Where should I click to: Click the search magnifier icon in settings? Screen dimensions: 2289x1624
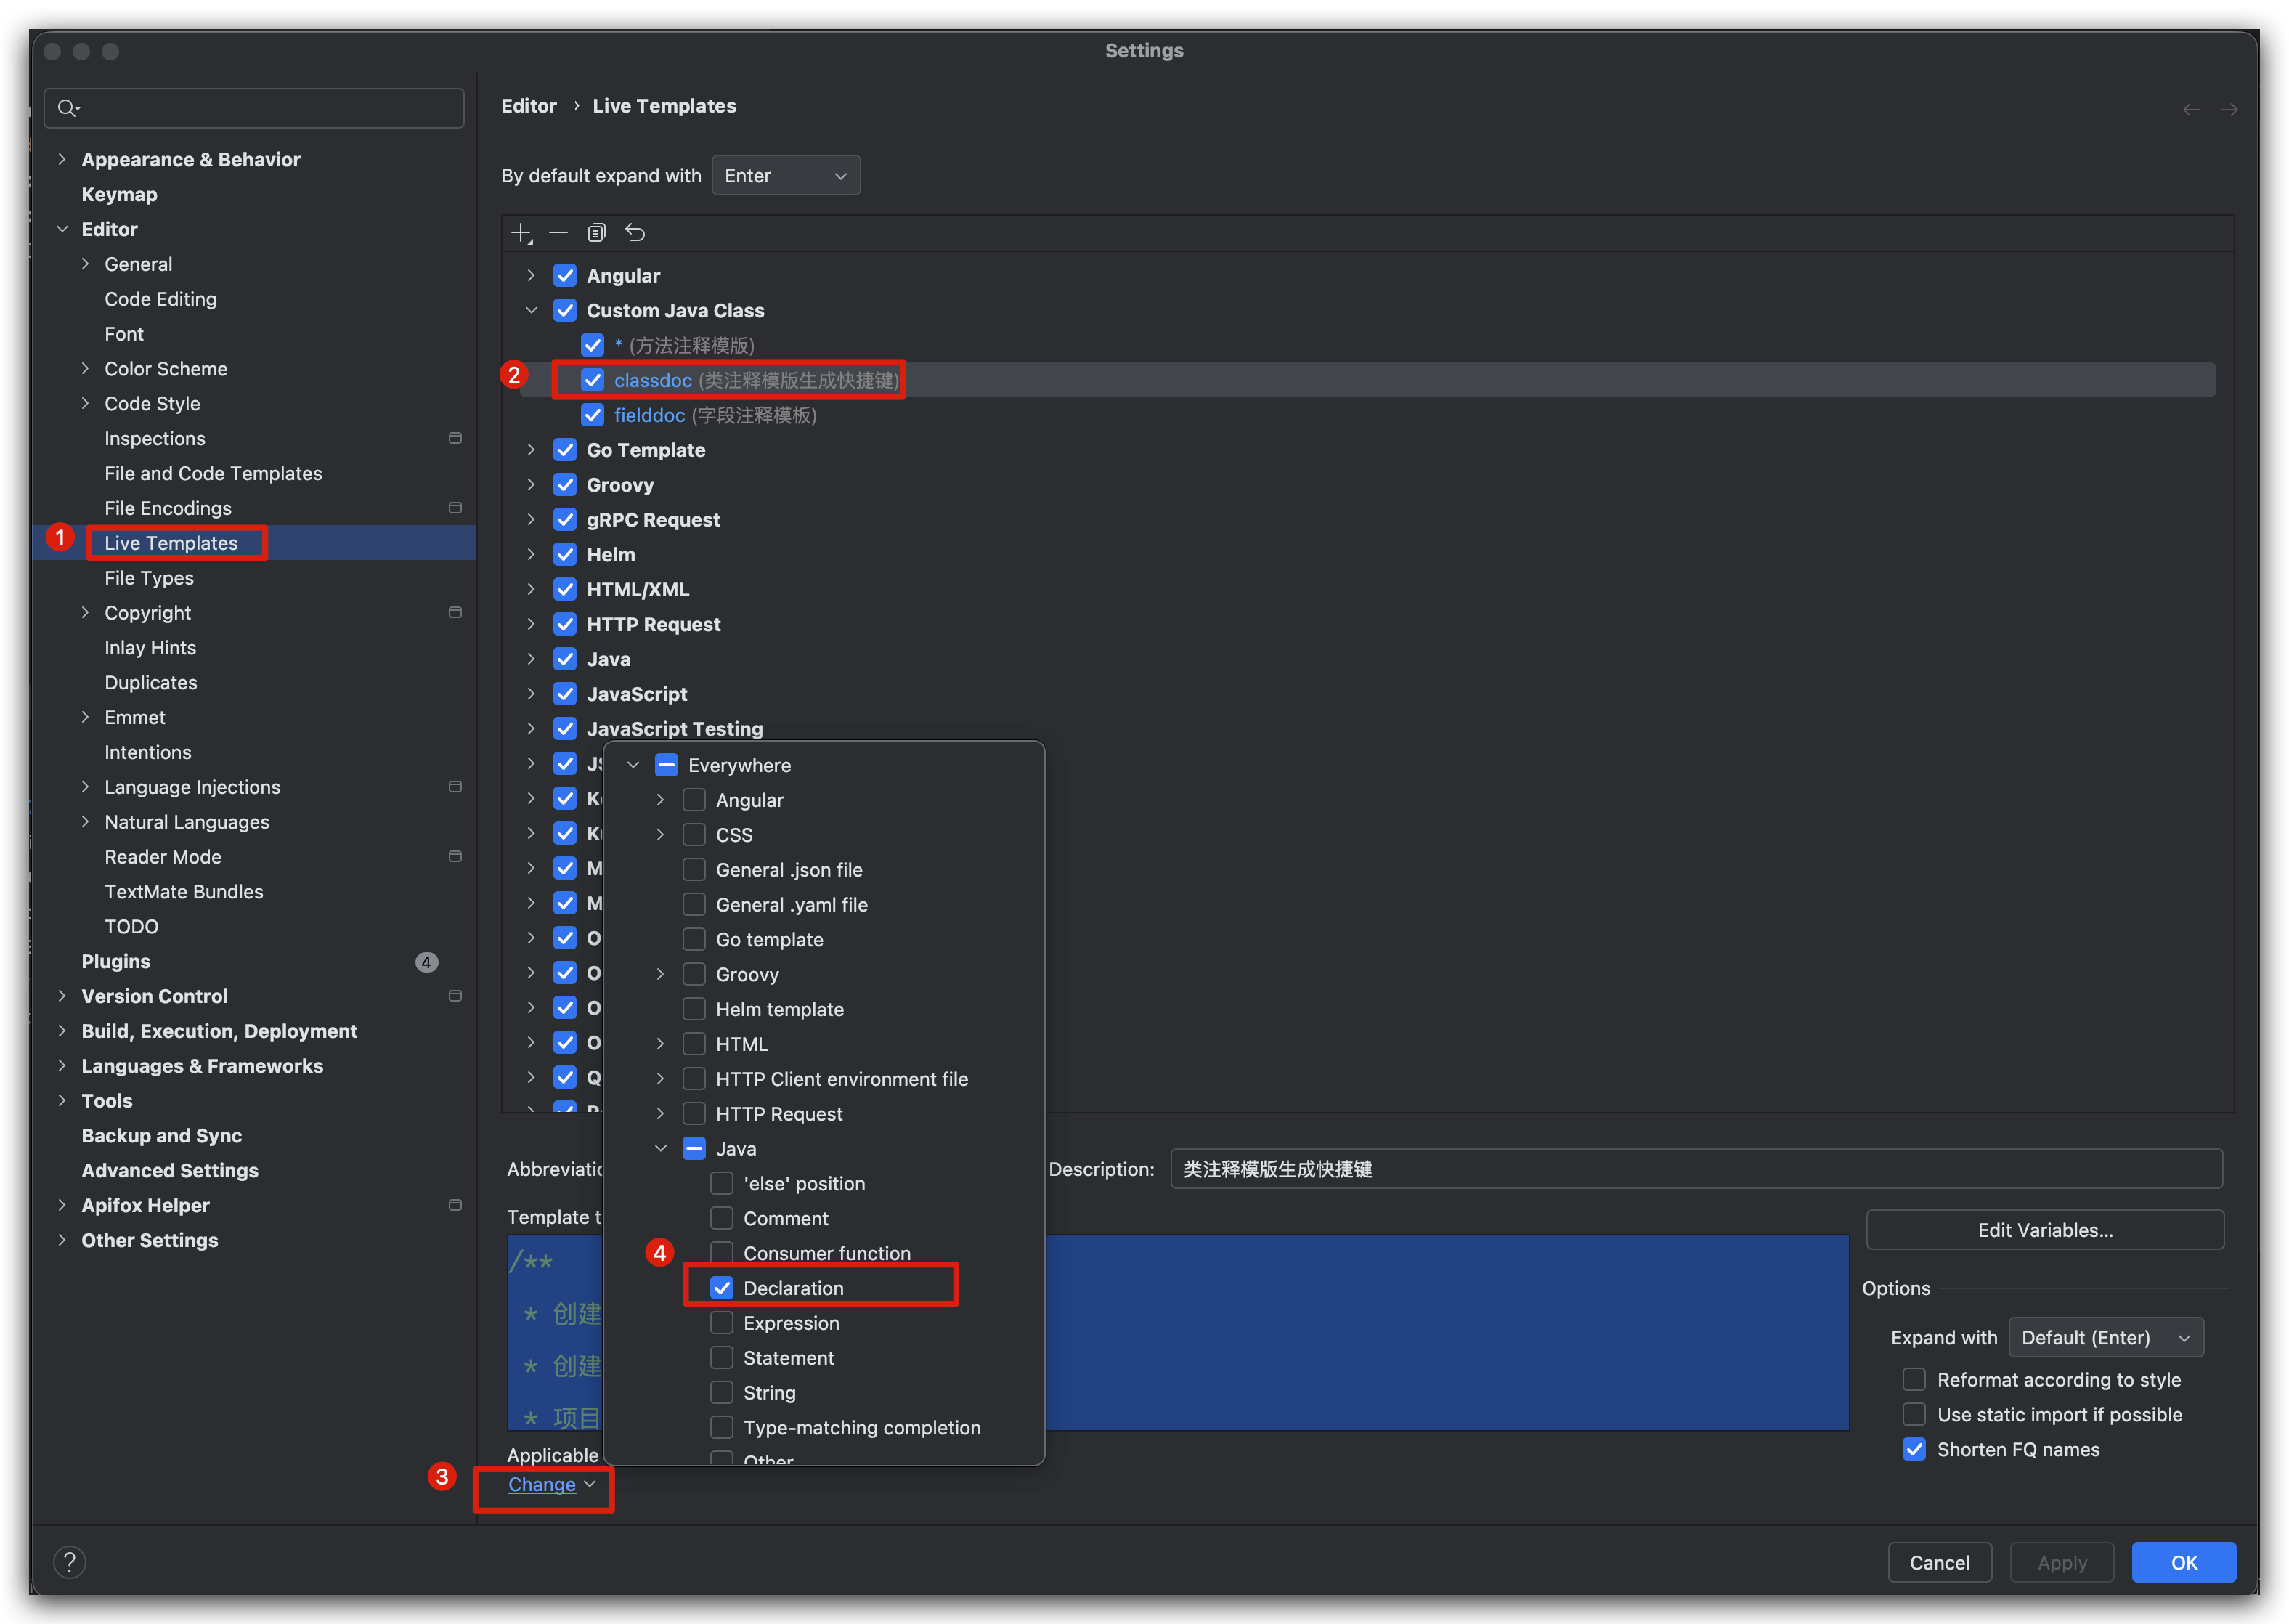click(68, 108)
